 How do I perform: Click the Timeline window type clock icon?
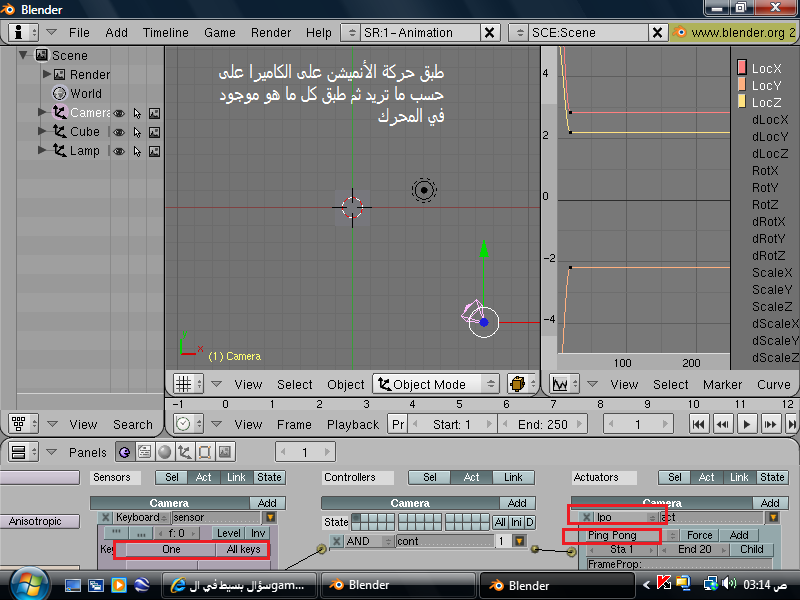[188, 424]
